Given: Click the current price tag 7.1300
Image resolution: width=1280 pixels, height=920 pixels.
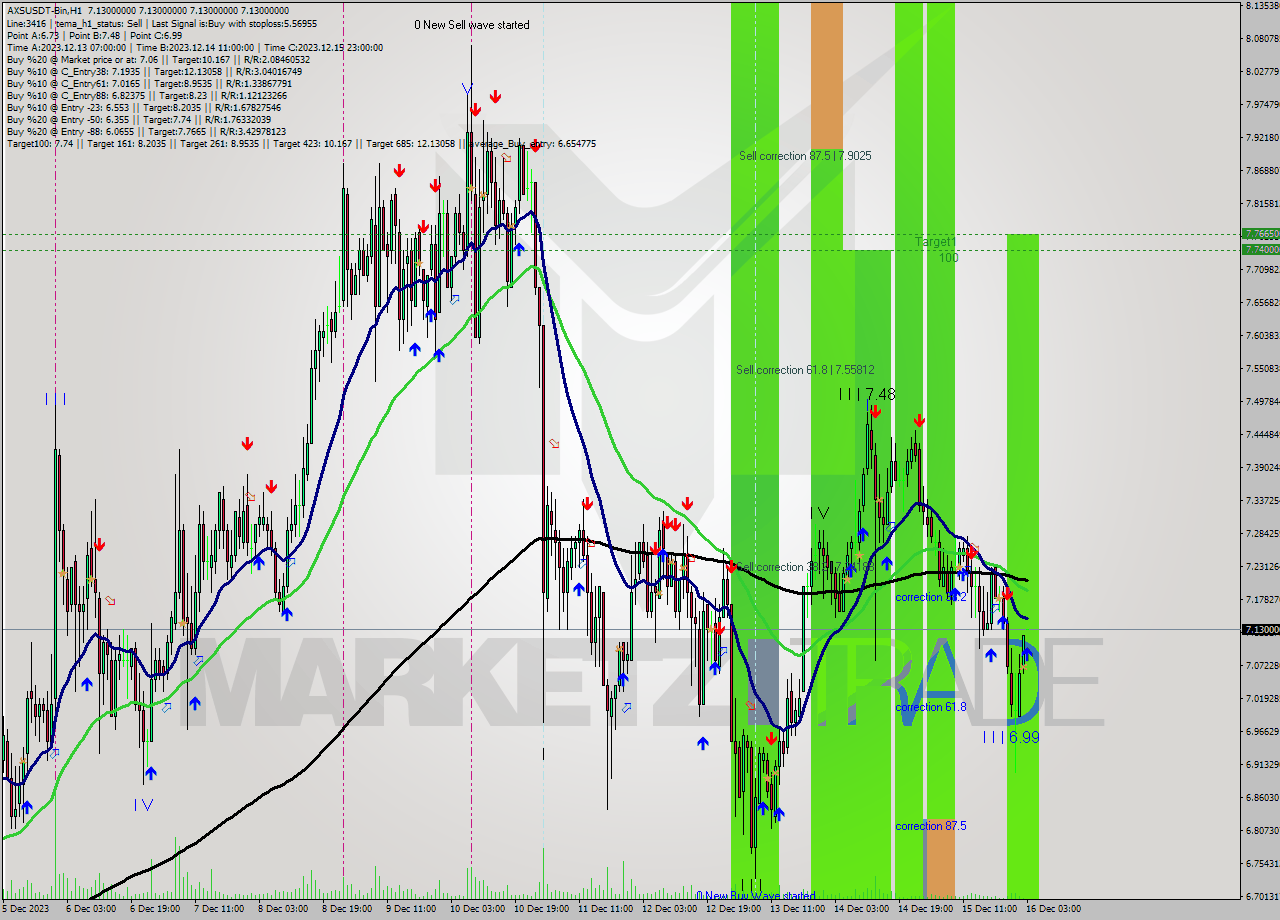Looking at the screenshot, I should [1260, 630].
